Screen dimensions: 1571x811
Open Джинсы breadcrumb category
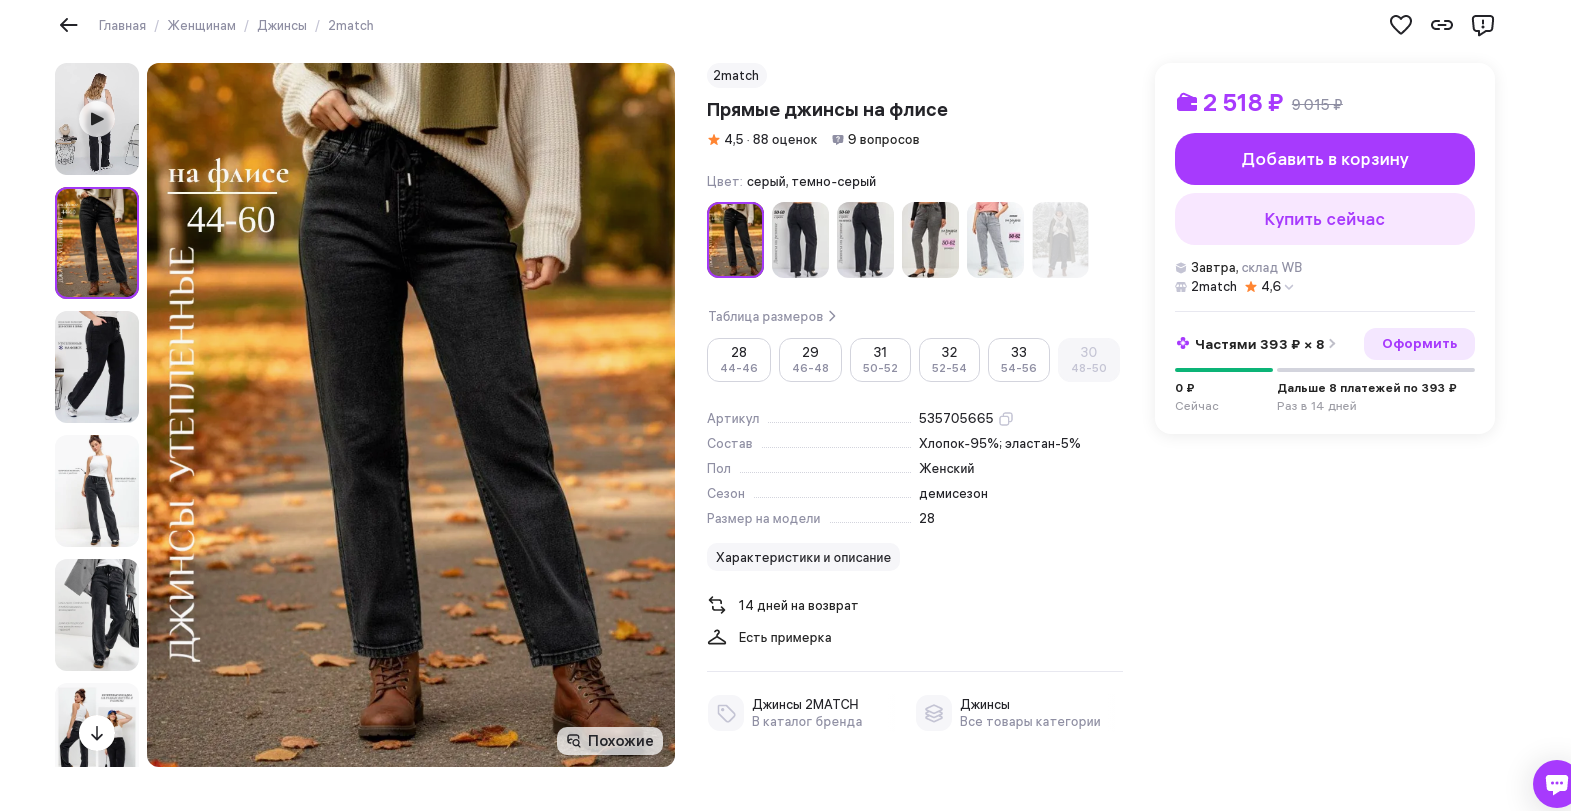point(282,26)
